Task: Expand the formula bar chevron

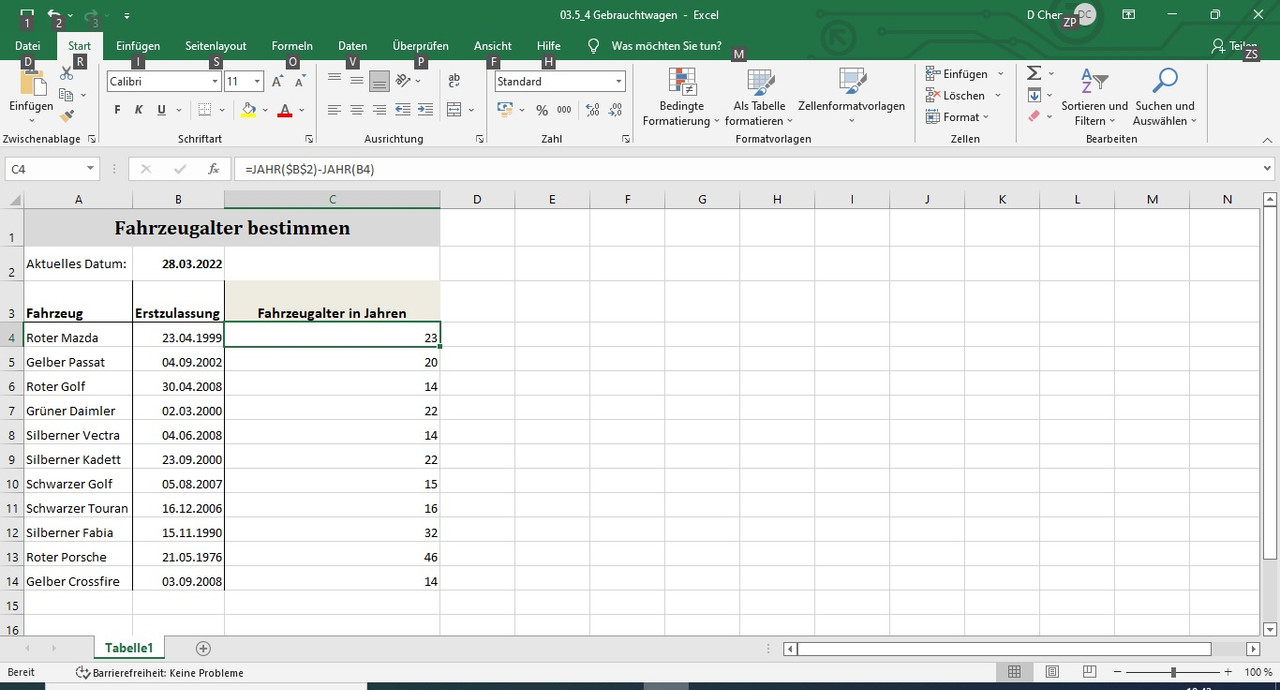Action: [1268, 169]
